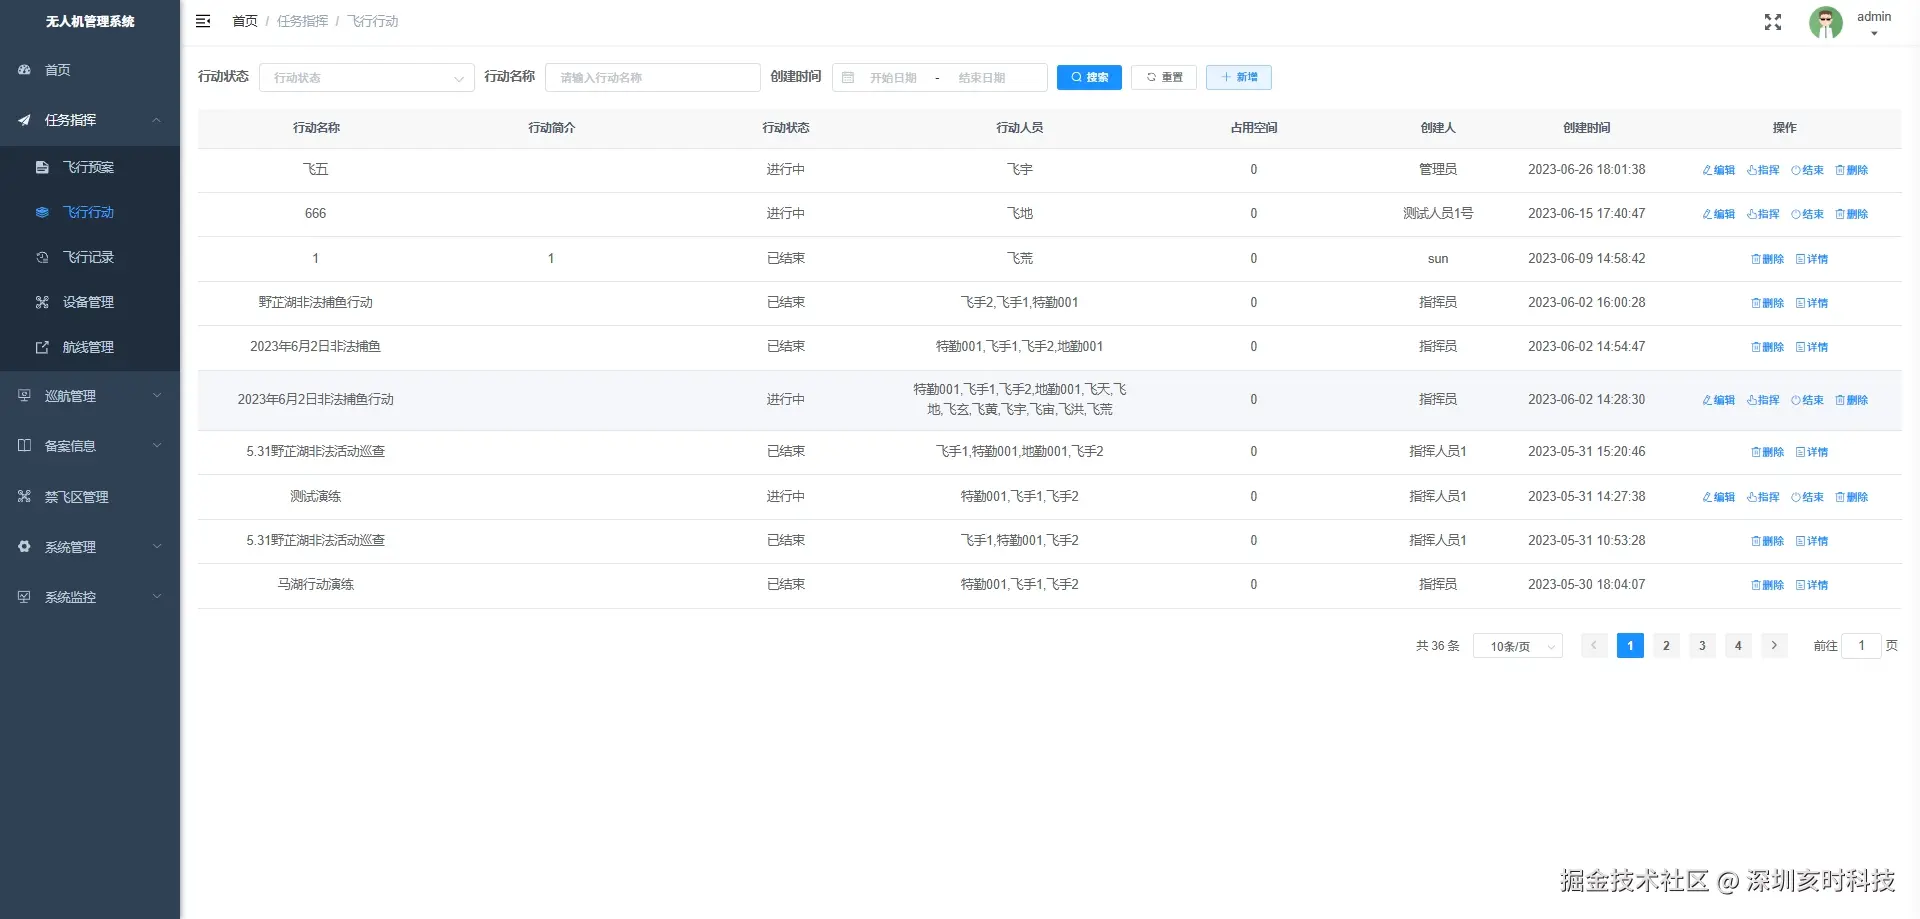Image resolution: width=1920 pixels, height=919 pixels.
Task: Edit the 测试演练 action
Action: point(1719,497)
